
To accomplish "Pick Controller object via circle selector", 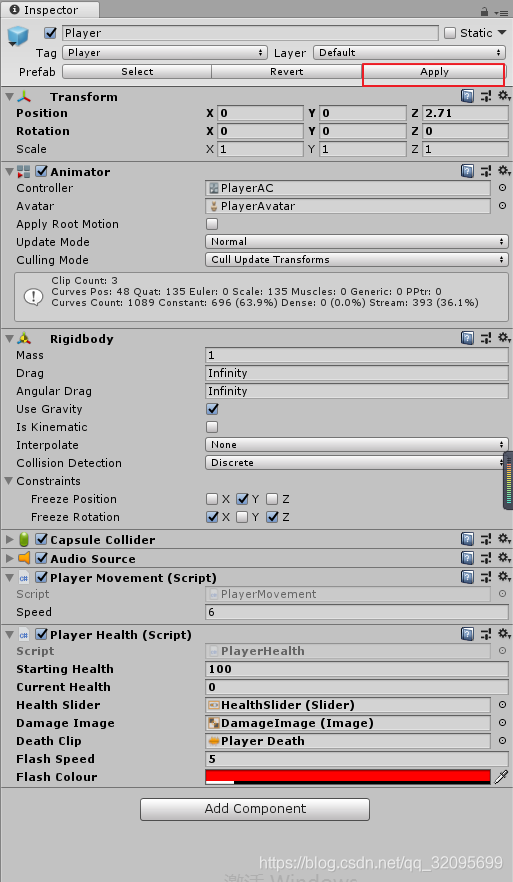I will (x=502, y=188).
